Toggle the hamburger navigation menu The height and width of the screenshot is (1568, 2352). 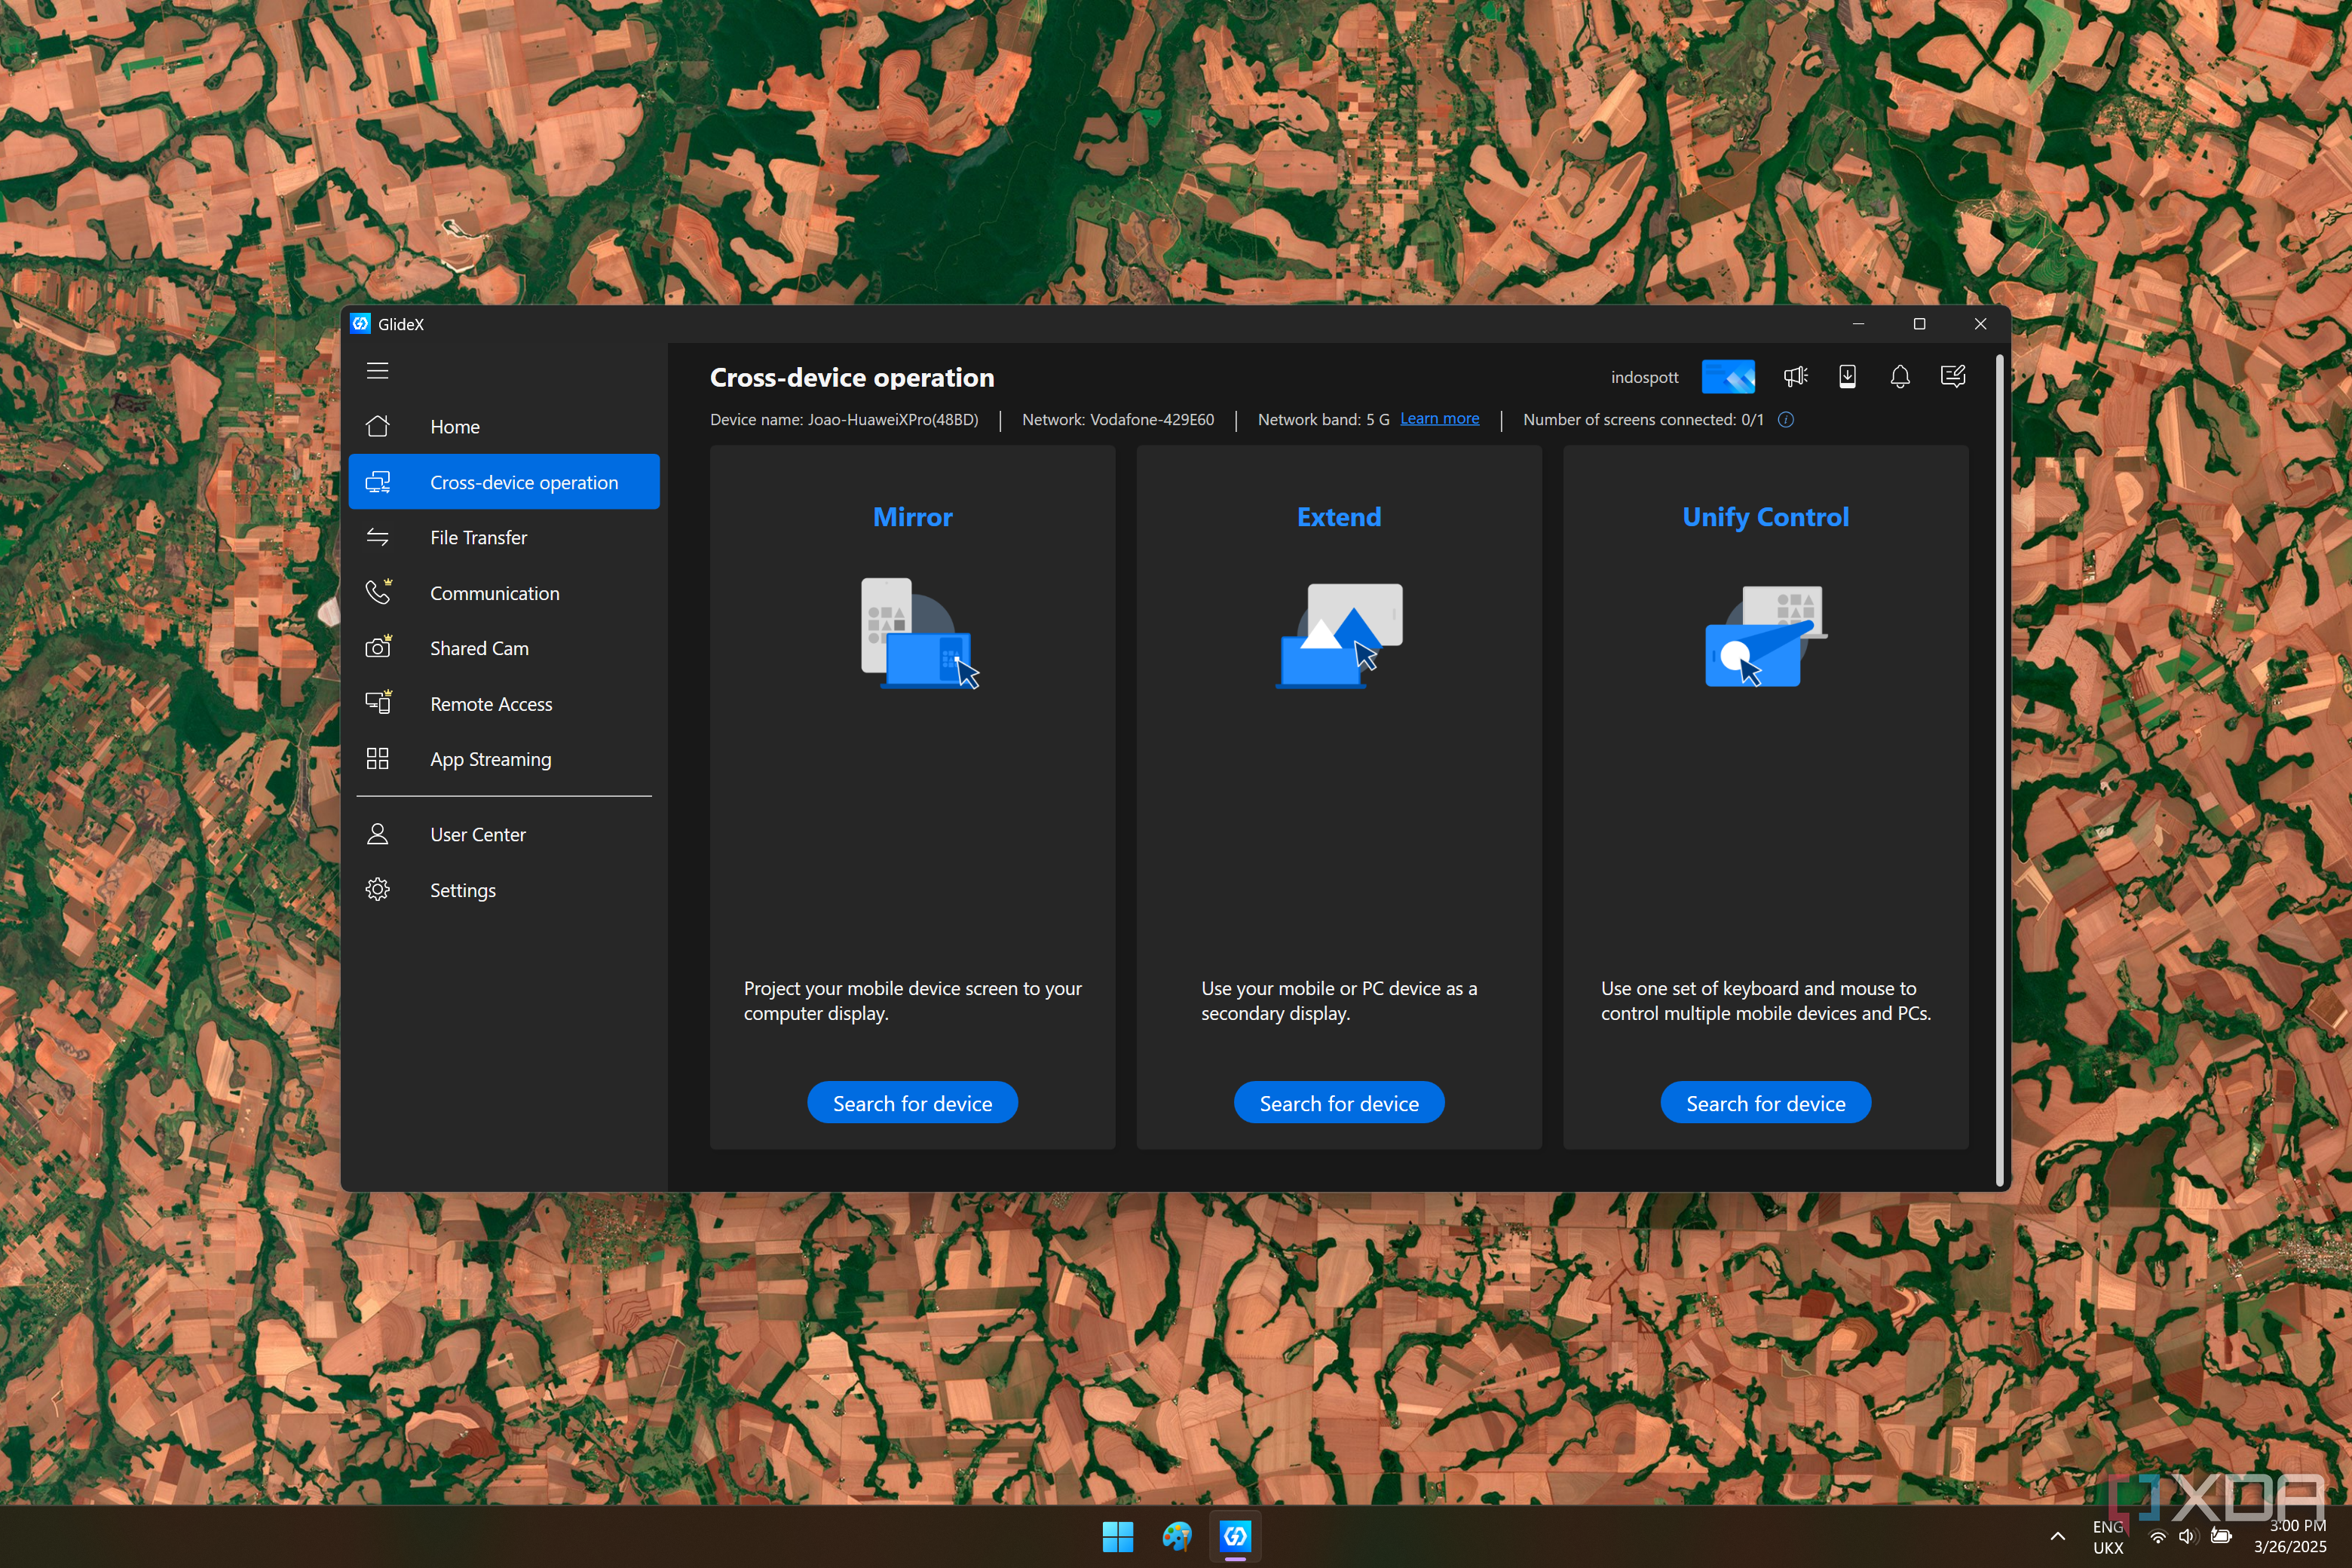[x=377, y=371]
